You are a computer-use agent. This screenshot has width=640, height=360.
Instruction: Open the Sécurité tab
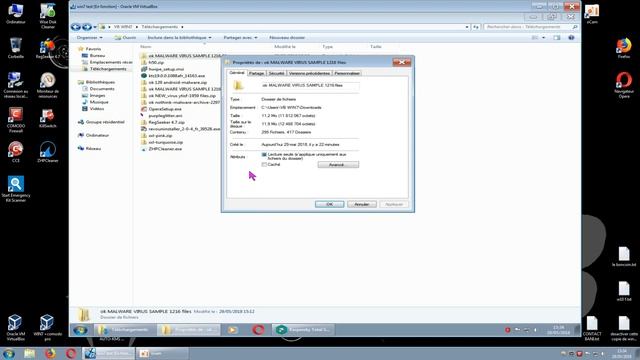coord(276,73)
